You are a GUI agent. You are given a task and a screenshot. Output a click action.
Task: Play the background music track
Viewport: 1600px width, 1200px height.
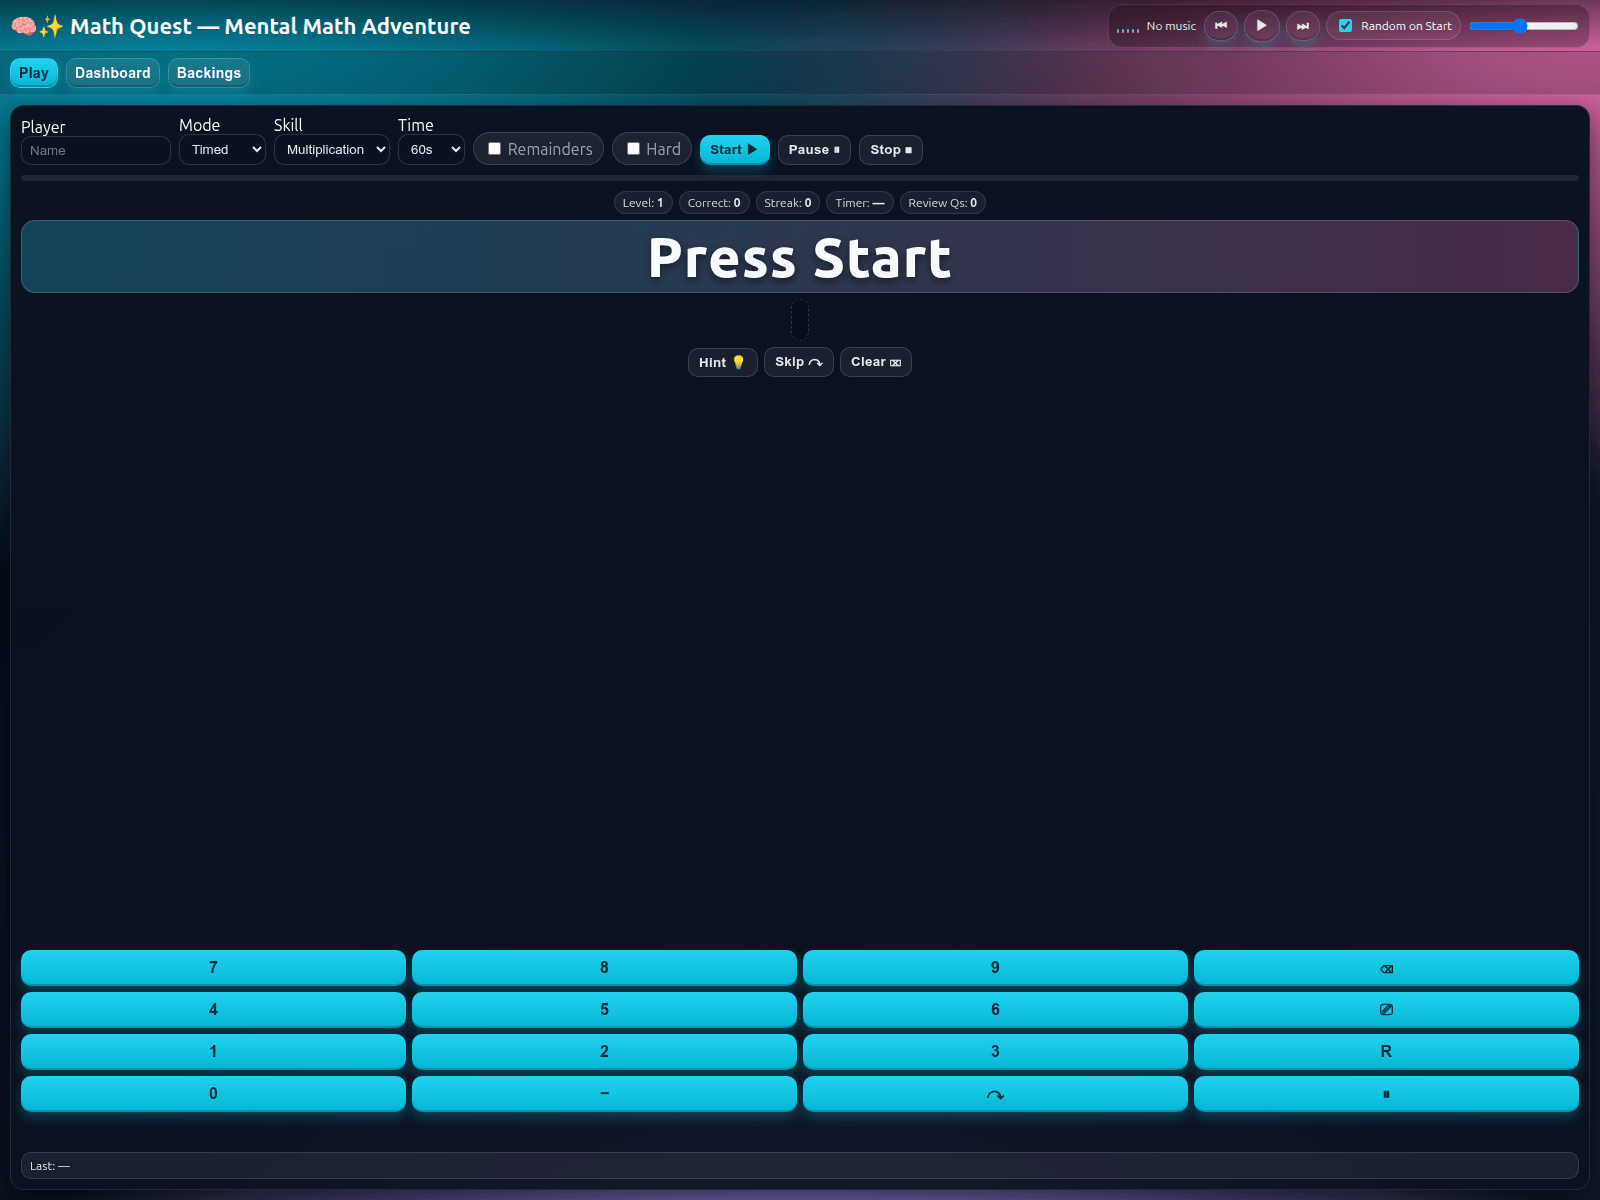pos(1261,26)
